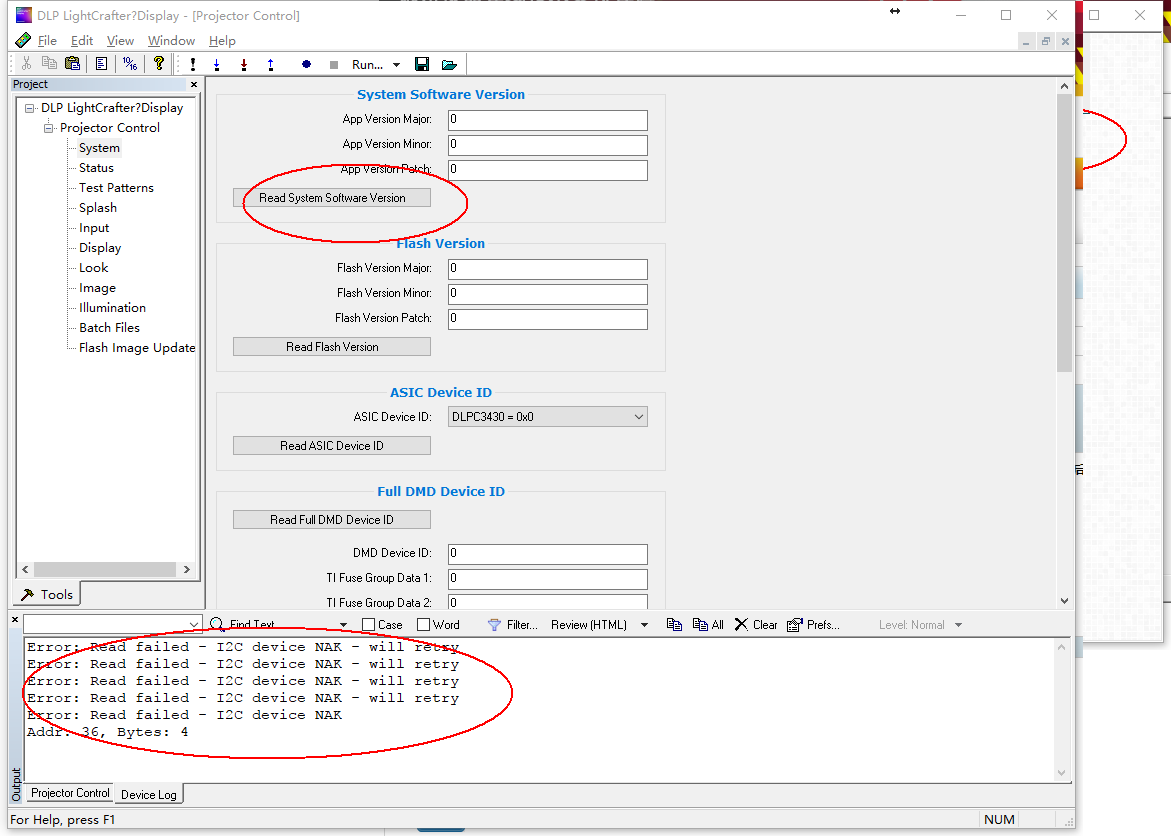The width and height of the screenshot is (1171, 836).
Task: Select Test Patterns in the project tree
Action: pyautogui.click(x=117, y=188)
